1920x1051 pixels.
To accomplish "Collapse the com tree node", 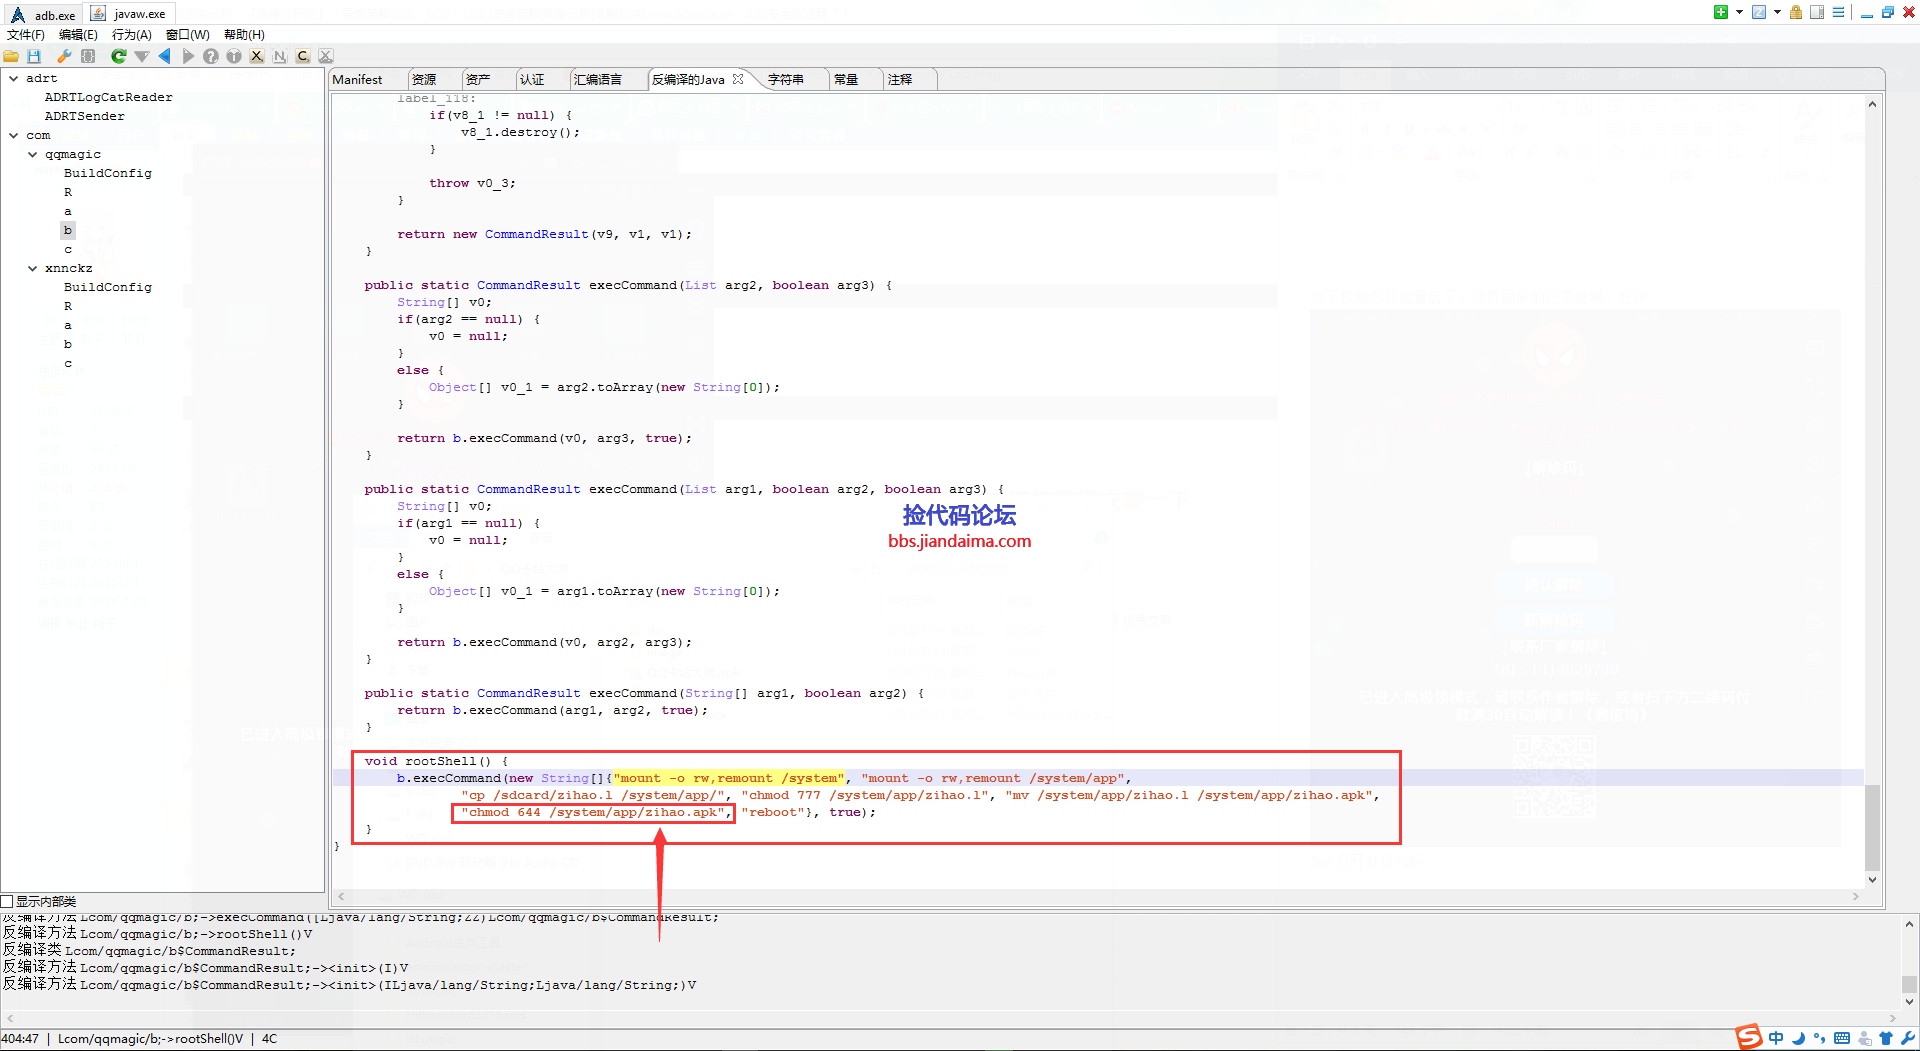I will [13, 135].
